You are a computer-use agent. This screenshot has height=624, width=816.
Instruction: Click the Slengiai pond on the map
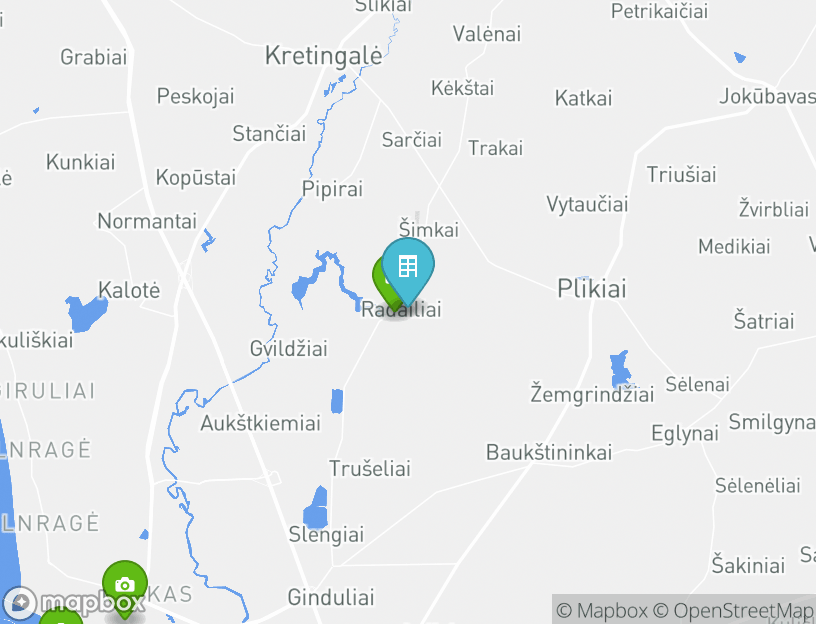[316, 507]
